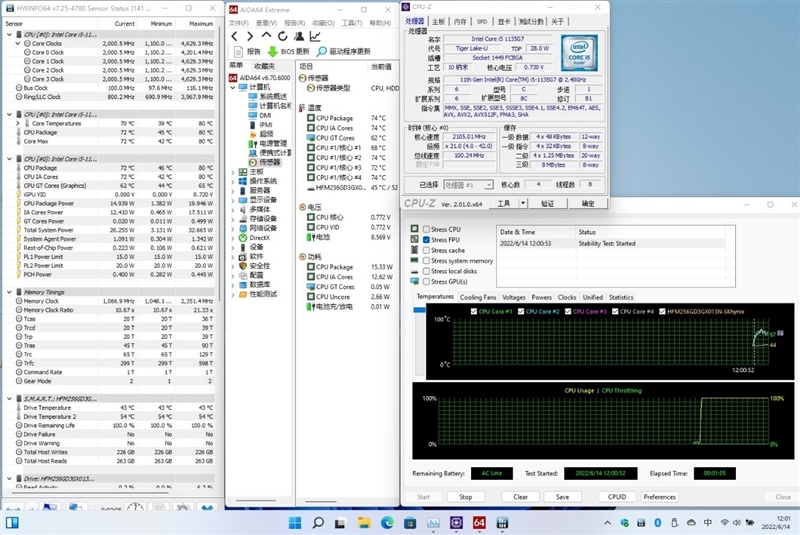This screenshot has width=800, height=535.
Task: Click the Preferences button
Action: coord(659,496)
